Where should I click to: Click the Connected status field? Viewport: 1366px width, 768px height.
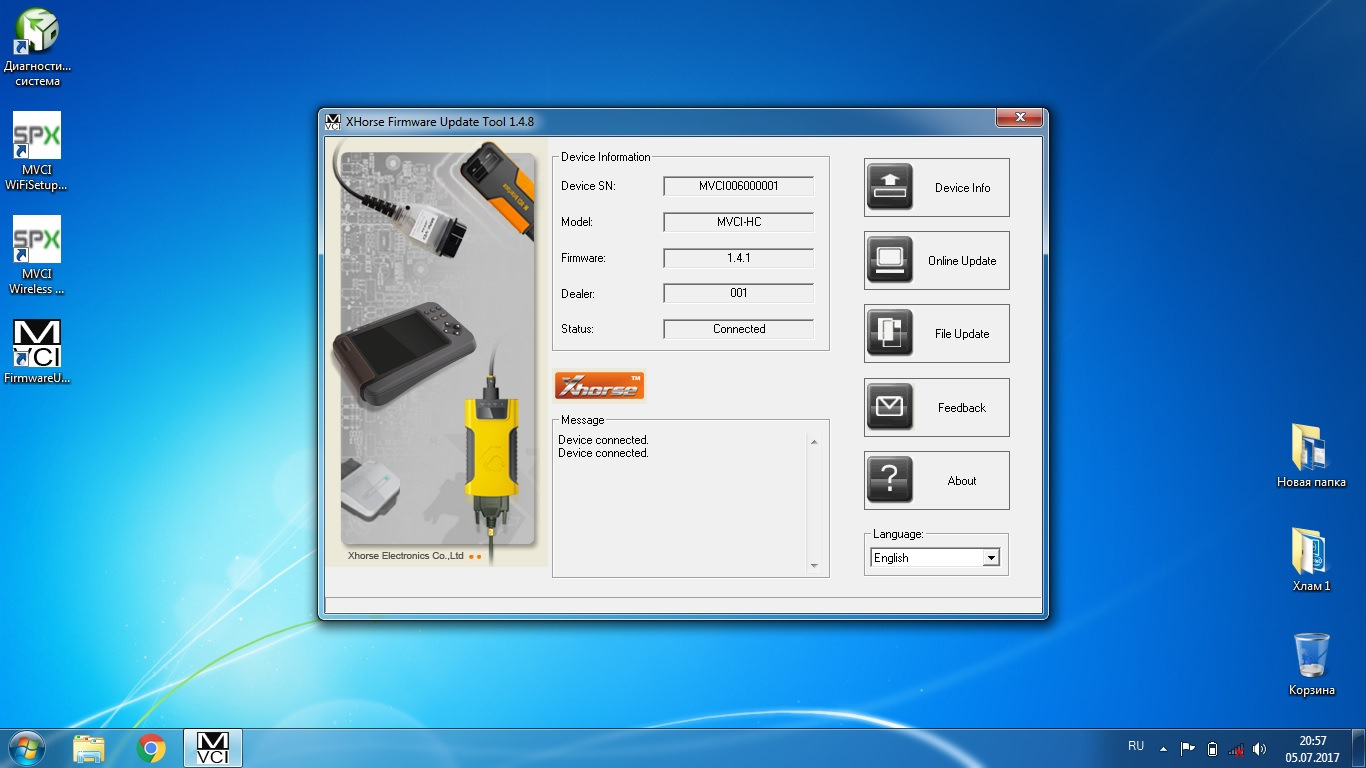coord(739,329)
